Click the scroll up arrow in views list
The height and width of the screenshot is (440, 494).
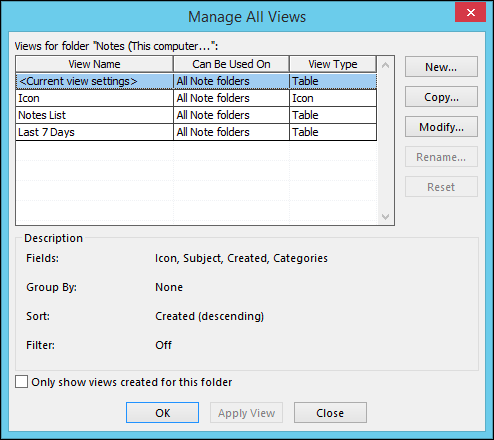(x=386, y=65)
